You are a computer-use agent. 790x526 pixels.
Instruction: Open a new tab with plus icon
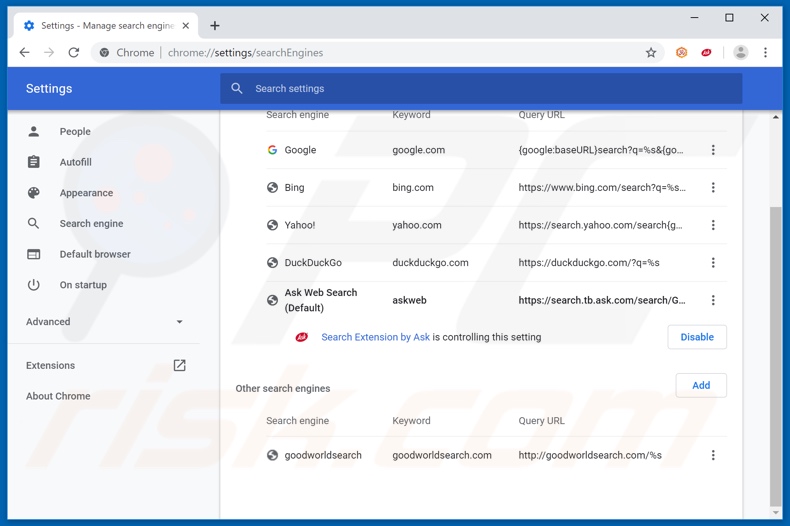215,25
